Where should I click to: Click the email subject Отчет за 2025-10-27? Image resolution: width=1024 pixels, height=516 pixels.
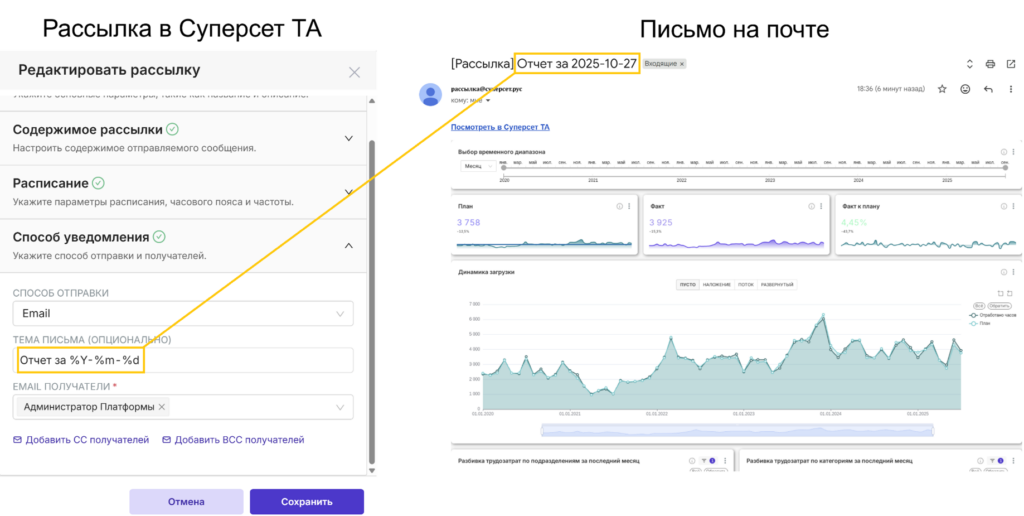coord(577,63)
